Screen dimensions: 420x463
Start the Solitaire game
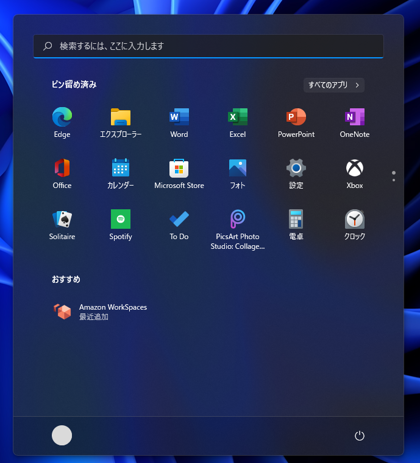point(62,225)
